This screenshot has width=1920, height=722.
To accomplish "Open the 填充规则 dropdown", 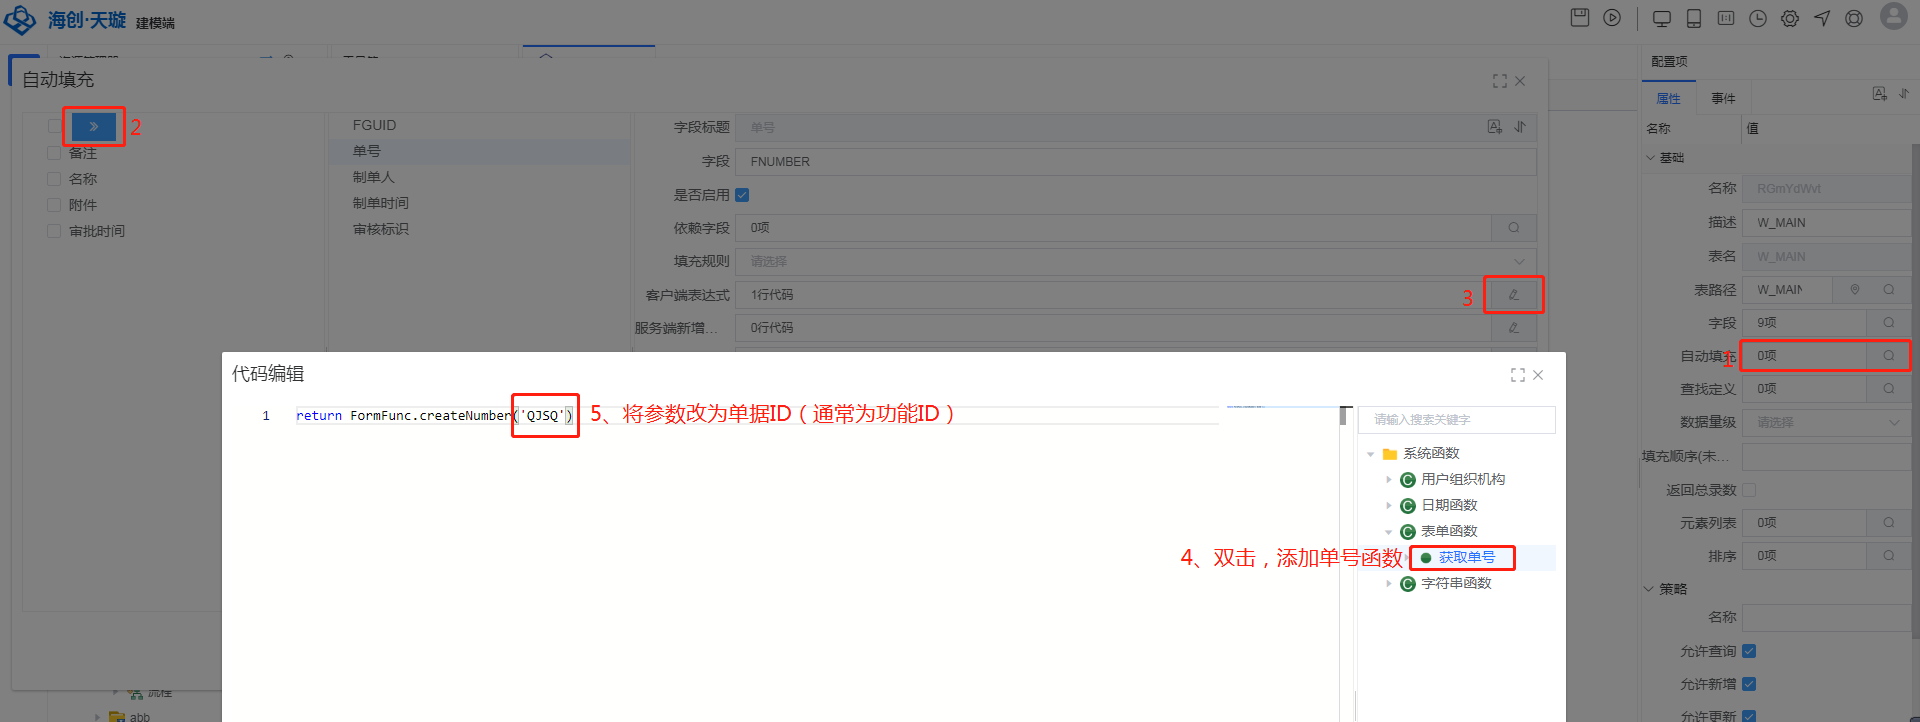I will point(1135,261).
